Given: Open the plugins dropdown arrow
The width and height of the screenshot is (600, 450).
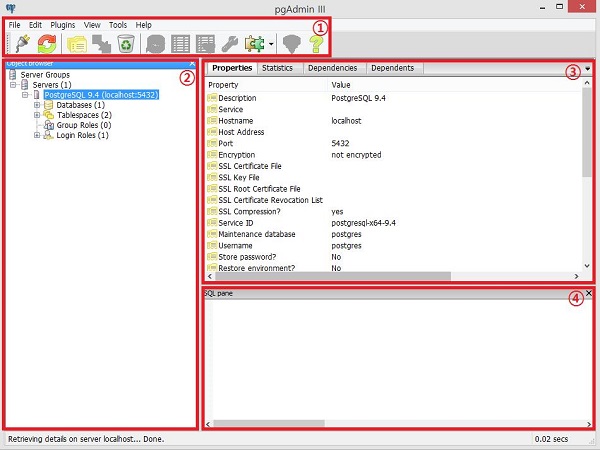Looking at the screenshot, I should pos(271,44).
